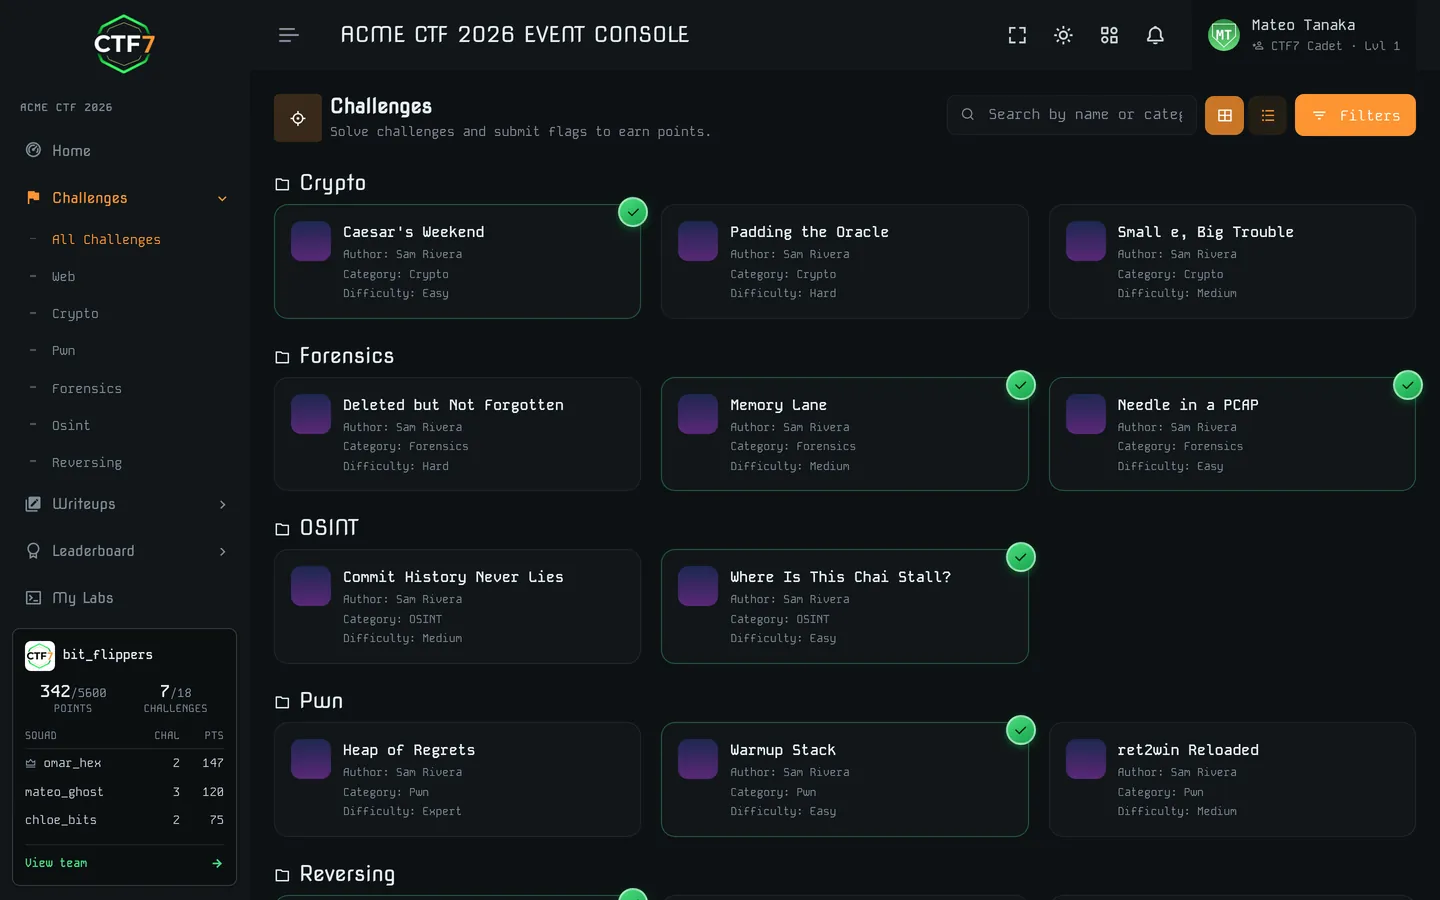Open the Padding the Oracle challenge

845,262
